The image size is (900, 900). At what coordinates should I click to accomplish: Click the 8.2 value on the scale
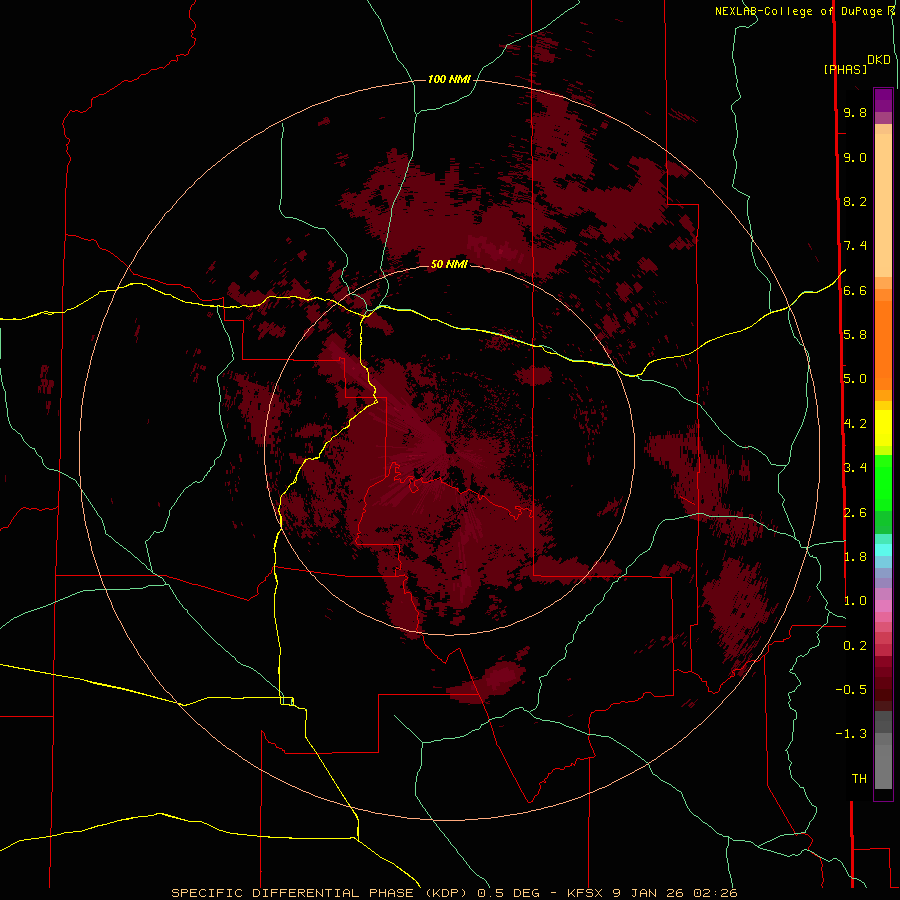pyautogui.click(x=855, y=201)
